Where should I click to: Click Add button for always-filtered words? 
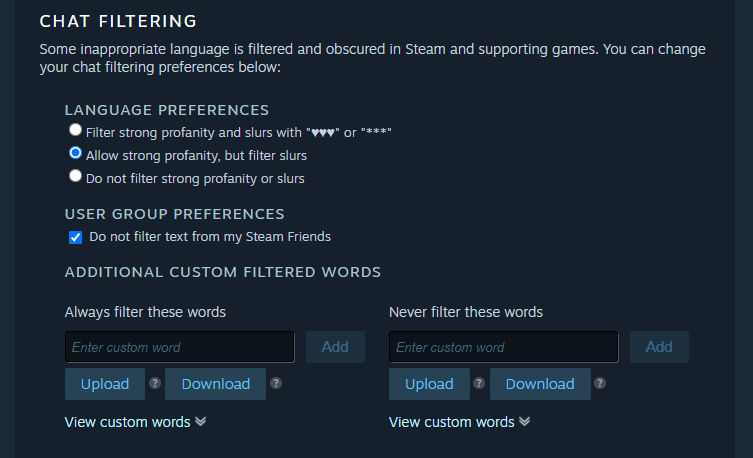tap(335, 347)
